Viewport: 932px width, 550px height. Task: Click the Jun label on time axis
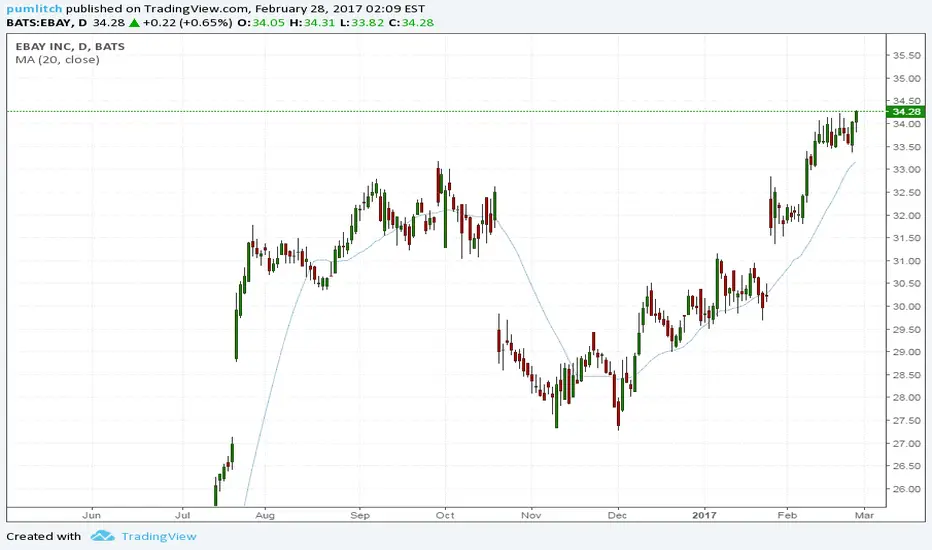92,515
